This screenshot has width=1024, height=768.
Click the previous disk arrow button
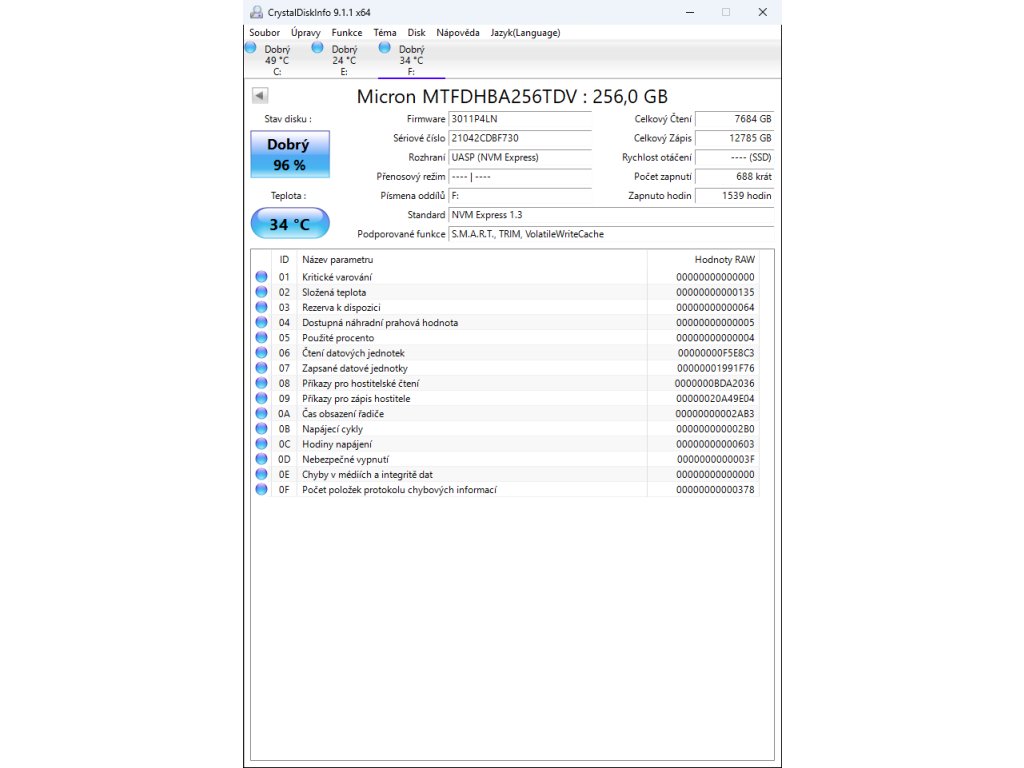click(260, 96)
